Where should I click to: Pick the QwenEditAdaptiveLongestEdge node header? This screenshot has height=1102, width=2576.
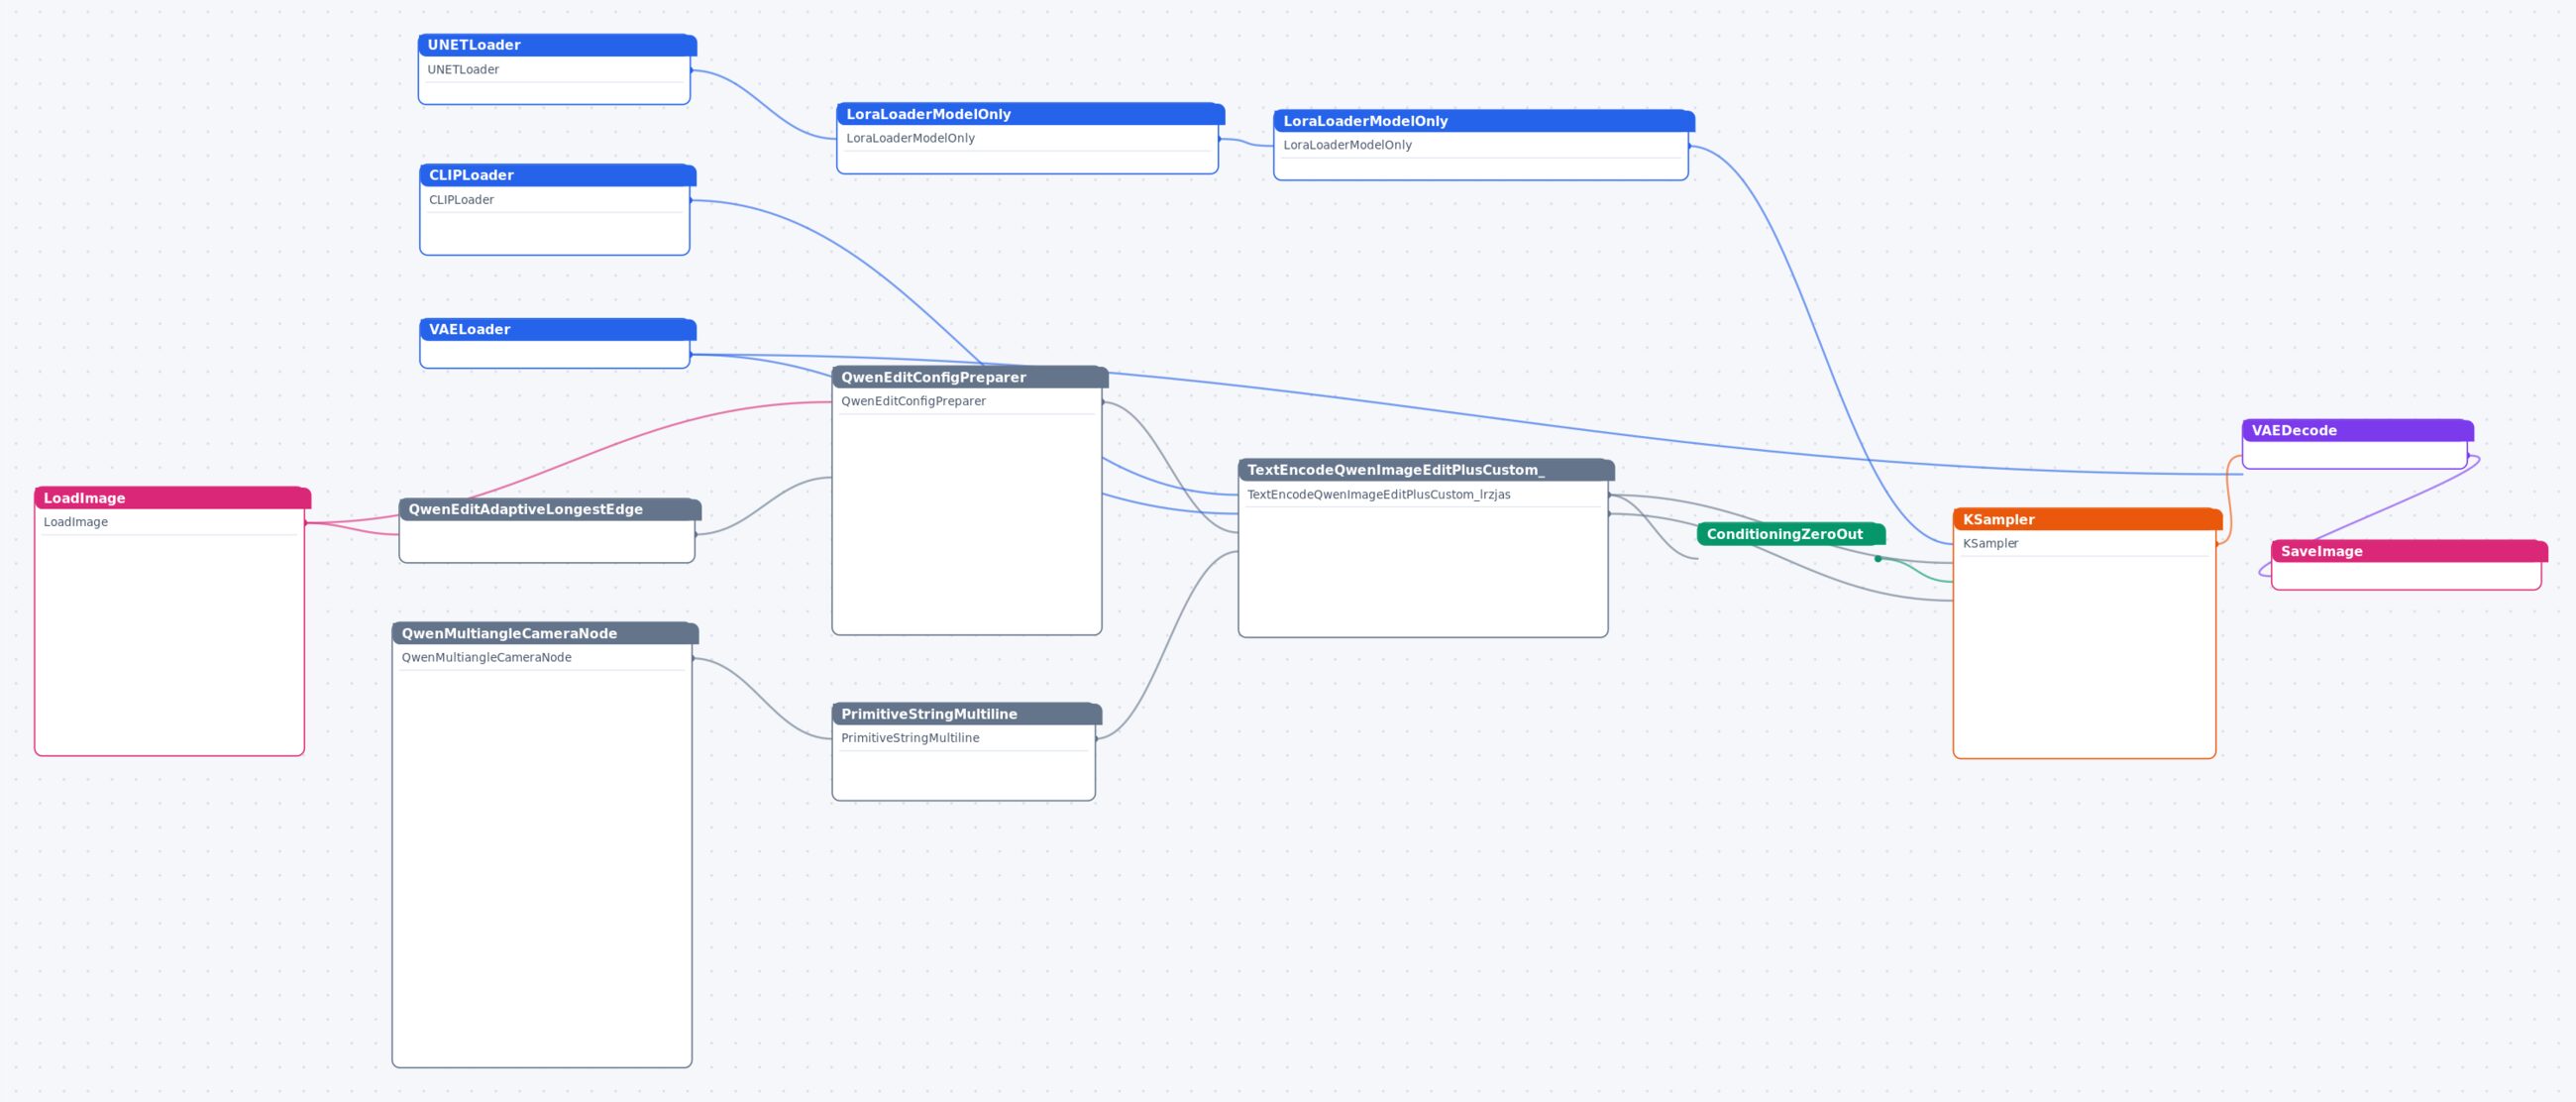pos(550,509)
